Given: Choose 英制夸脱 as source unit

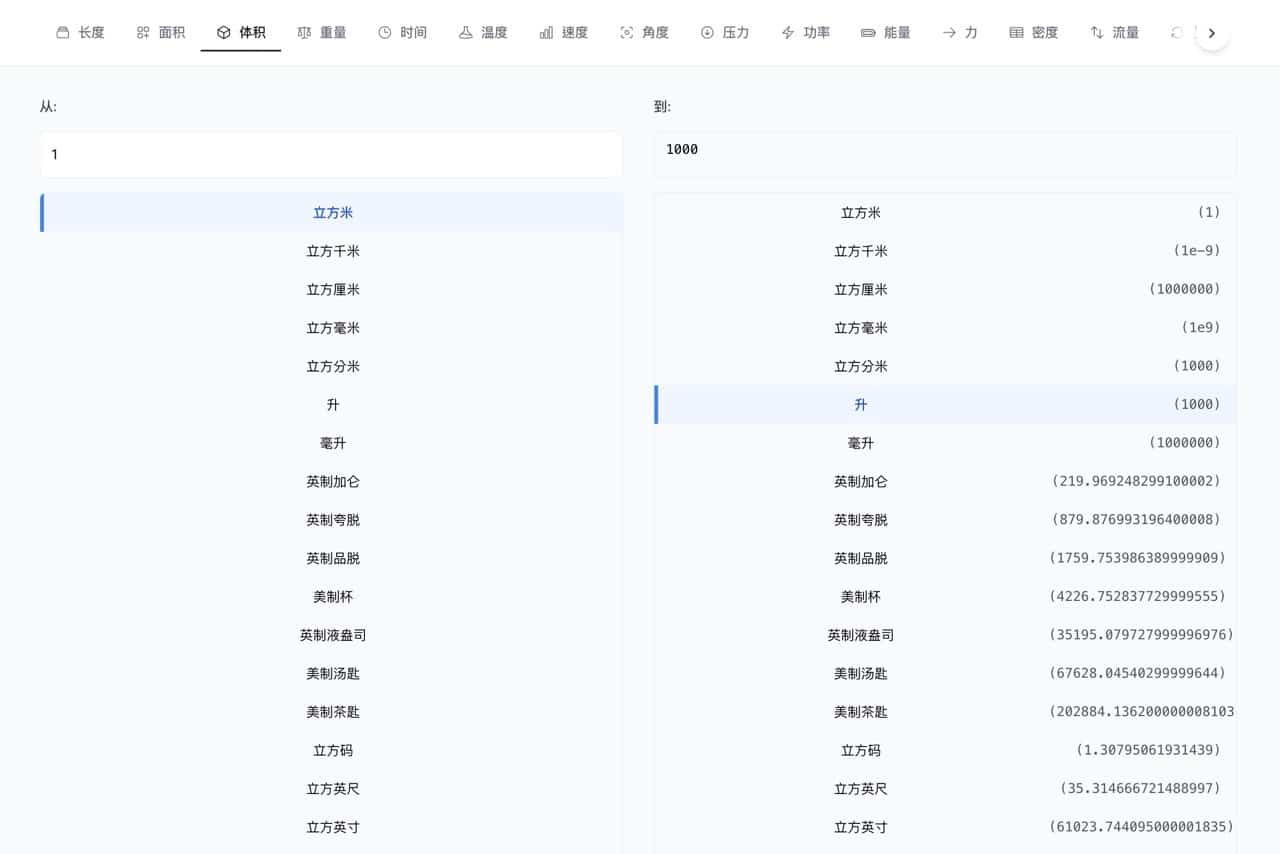Looking at the screenshot, I should pyautogui.click(x=331, y=520).
